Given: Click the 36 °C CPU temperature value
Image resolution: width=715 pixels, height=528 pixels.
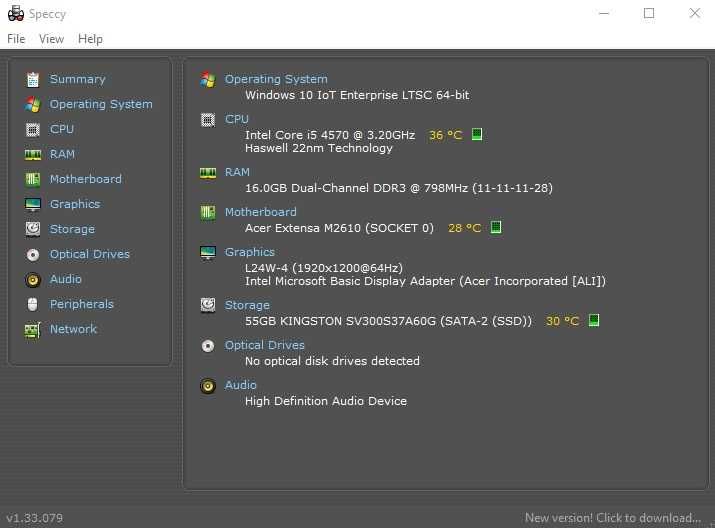Looking at the screenshot, I should point(446,135).
